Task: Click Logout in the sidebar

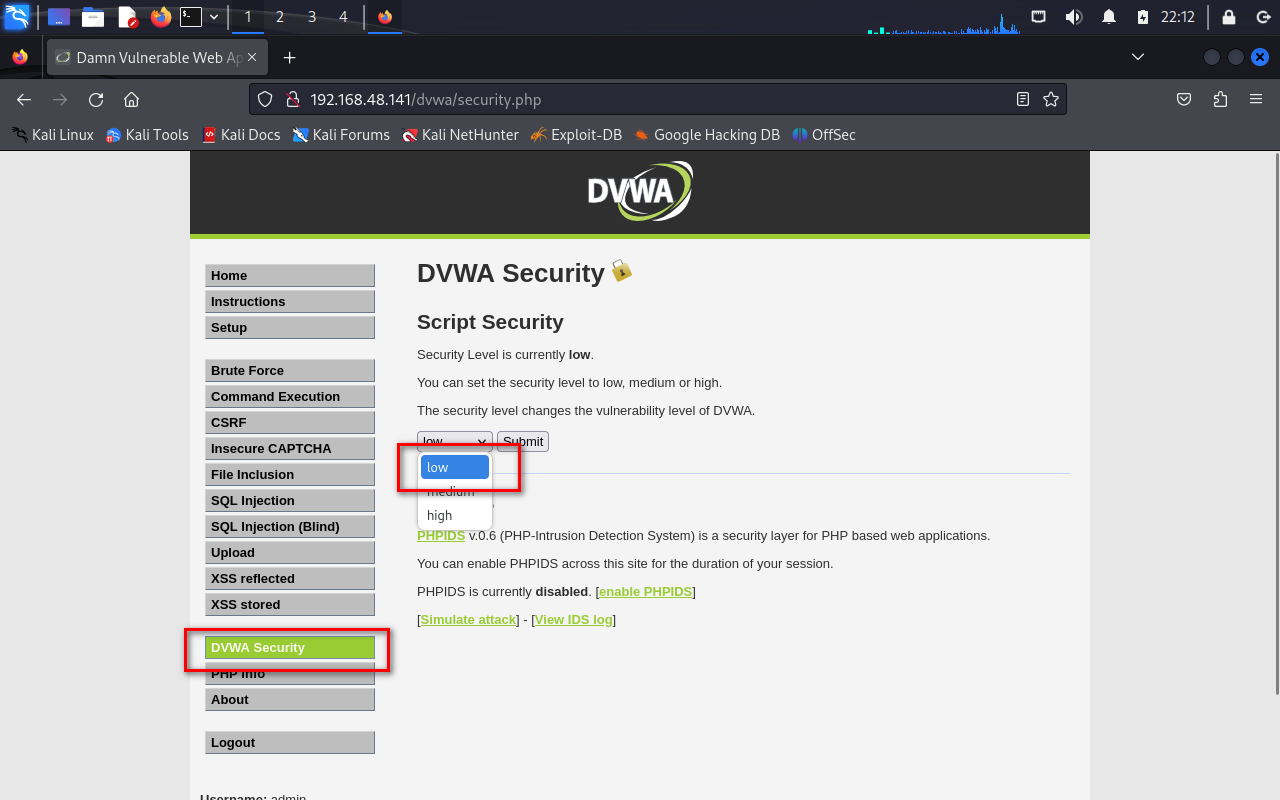Action: [290, 742]
